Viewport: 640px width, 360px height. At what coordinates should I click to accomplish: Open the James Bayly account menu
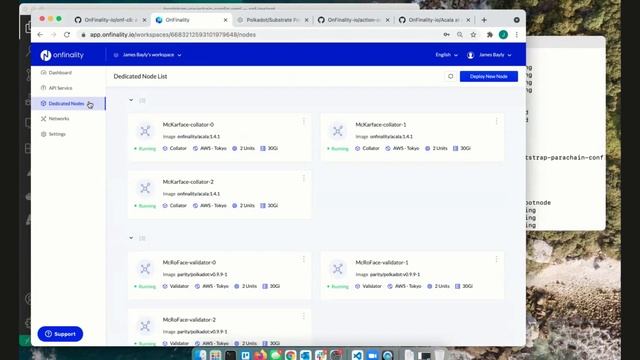tap(495, 55)
